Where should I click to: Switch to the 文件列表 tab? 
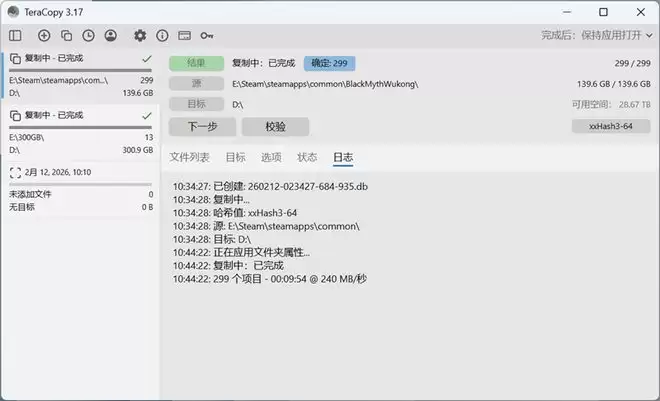[x=189, y=157]
